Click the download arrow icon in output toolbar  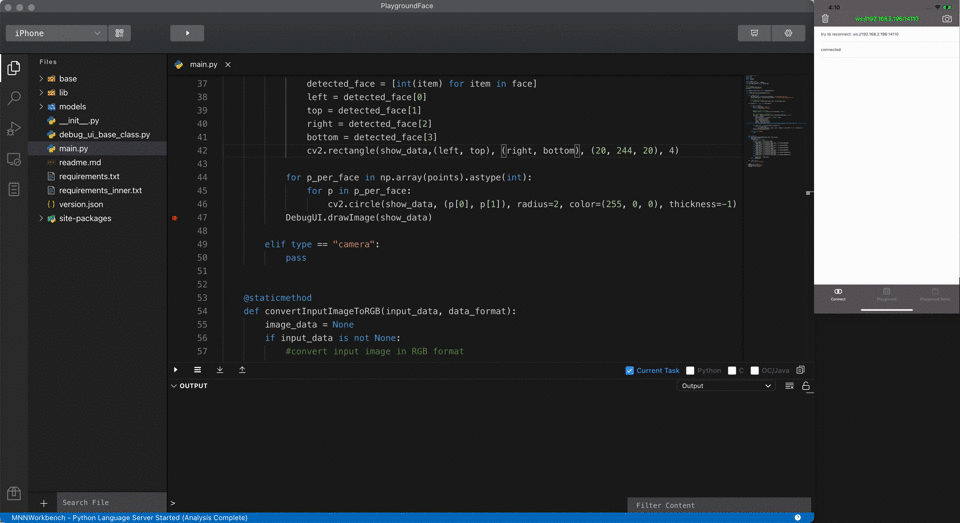coord(220,370)
